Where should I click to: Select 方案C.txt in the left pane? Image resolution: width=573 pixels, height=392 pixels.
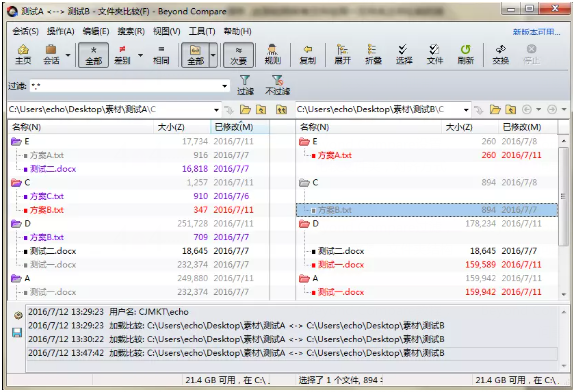coord(47,196)
